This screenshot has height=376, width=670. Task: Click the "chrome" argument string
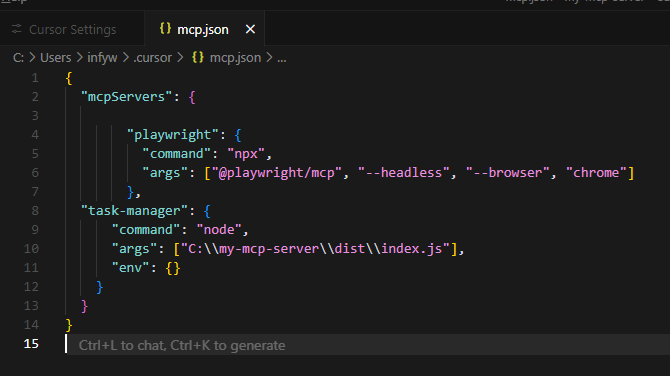tap(596, 173)
